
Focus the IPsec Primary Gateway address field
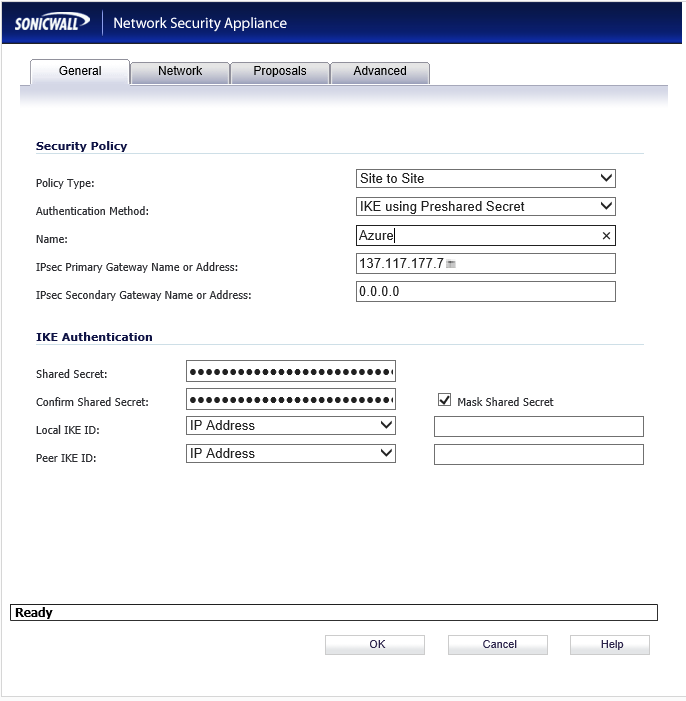(530, 264)
